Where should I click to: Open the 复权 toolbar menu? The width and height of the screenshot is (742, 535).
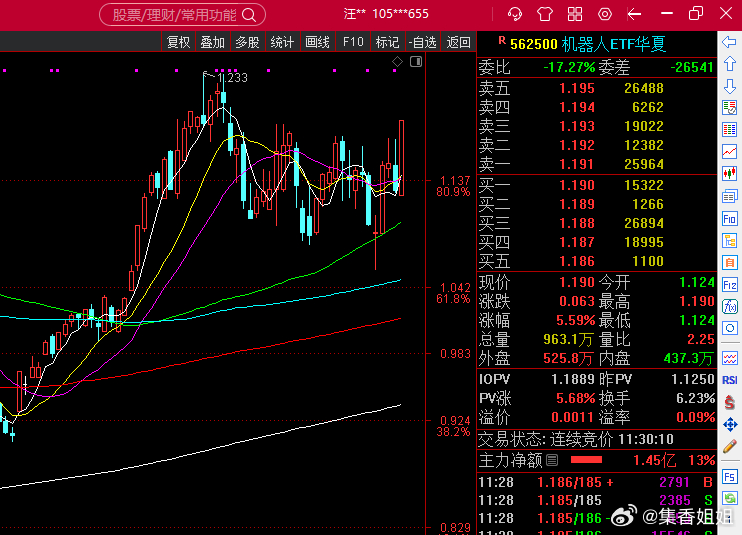tap(178, 42)
